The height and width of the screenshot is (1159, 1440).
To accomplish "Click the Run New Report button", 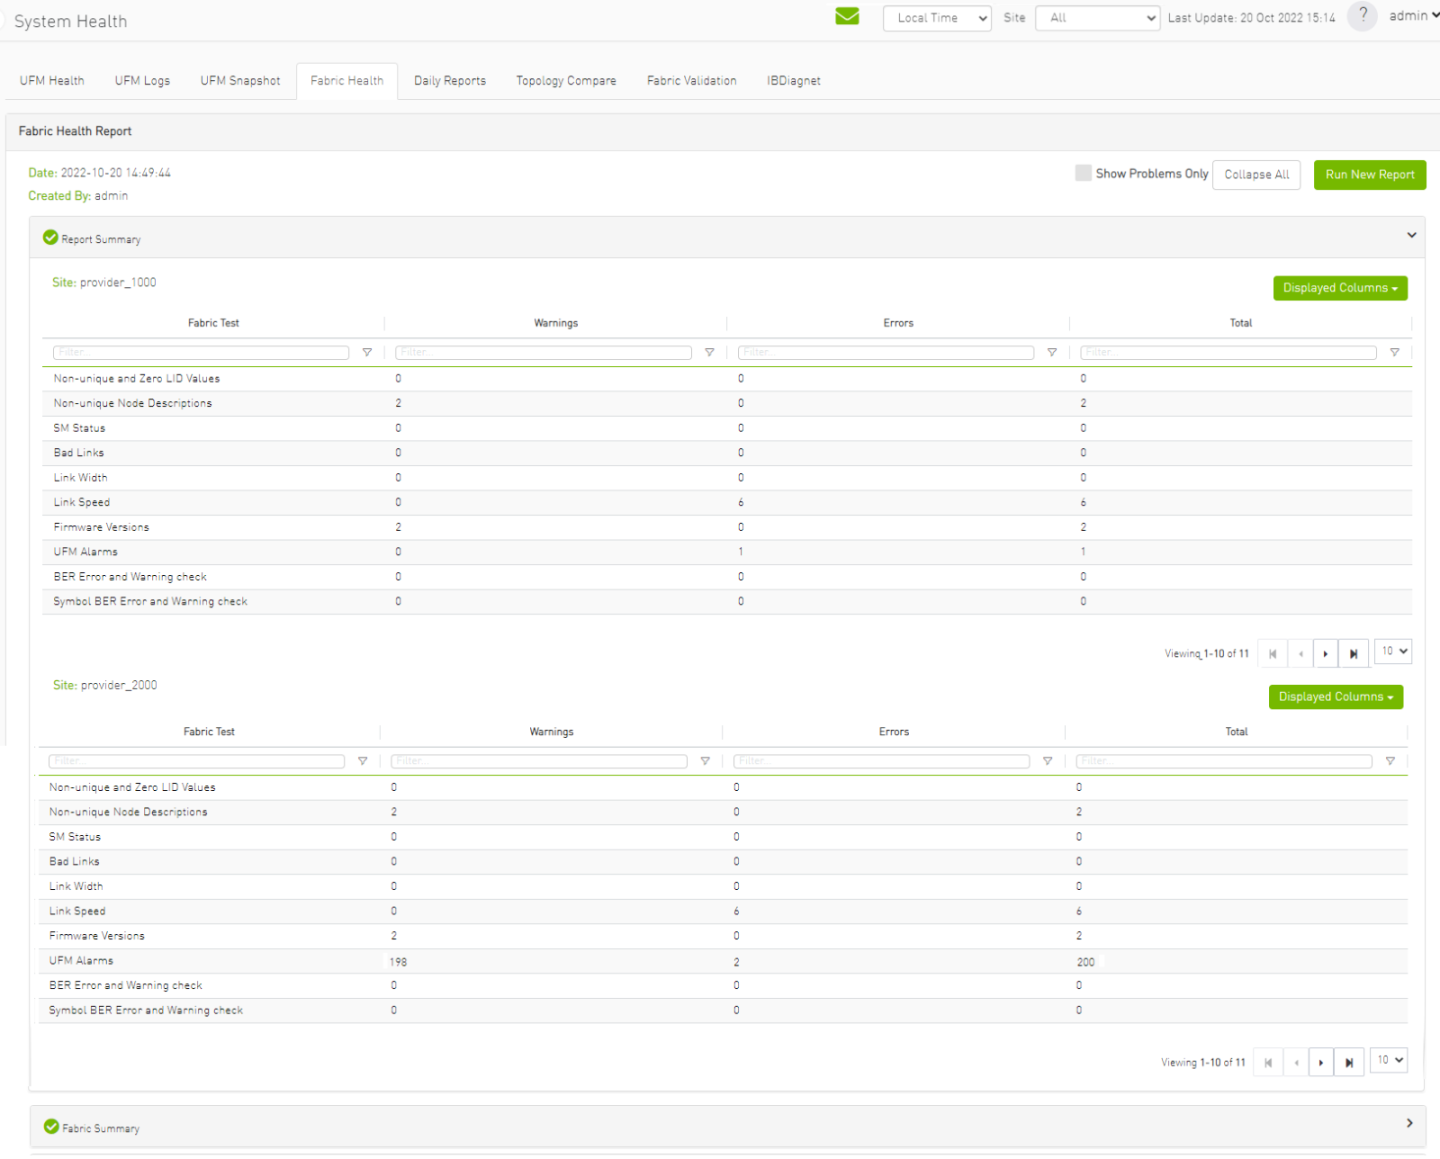I will coord(1369,174).
